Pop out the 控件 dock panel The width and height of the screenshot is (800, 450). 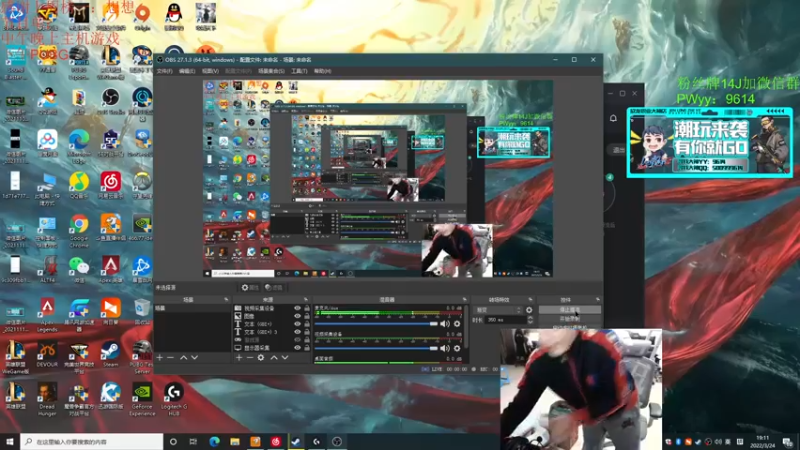597,299
